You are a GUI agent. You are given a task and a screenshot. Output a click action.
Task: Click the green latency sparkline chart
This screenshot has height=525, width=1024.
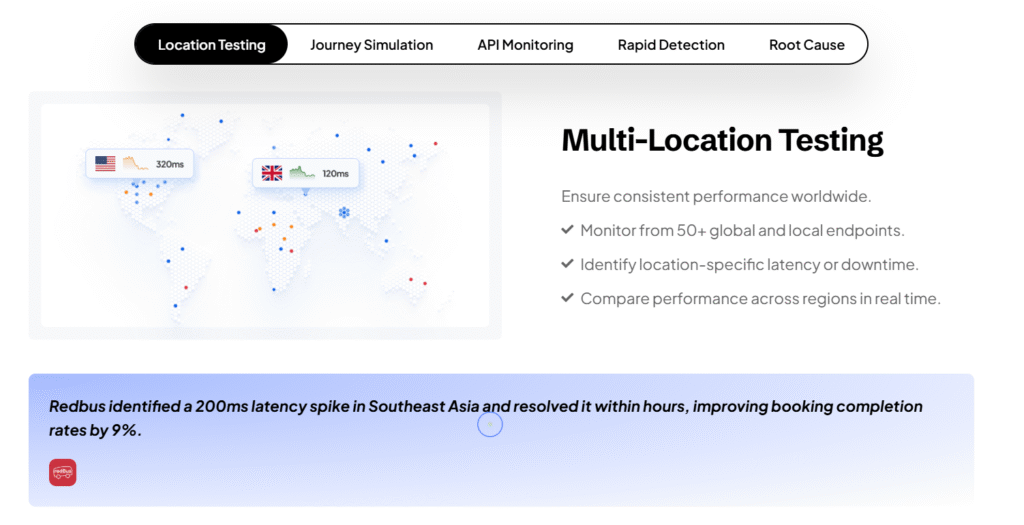[x=302, y=173]
